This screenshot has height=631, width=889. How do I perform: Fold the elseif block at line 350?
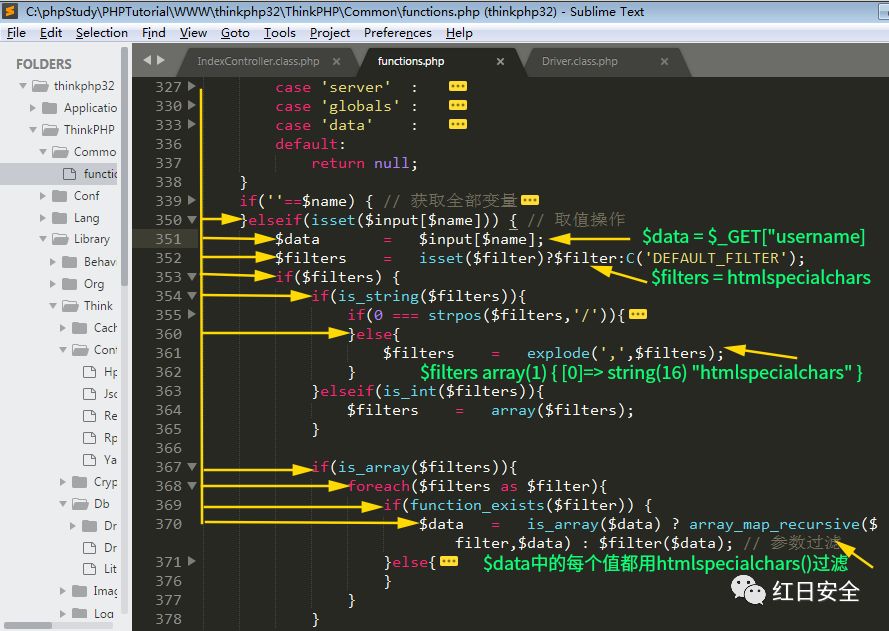[192, 219]
